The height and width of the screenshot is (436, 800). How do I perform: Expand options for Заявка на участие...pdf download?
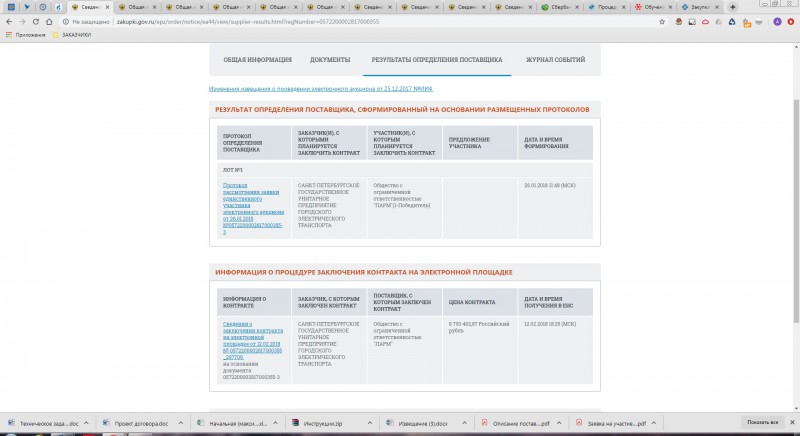tap(654, 423)
